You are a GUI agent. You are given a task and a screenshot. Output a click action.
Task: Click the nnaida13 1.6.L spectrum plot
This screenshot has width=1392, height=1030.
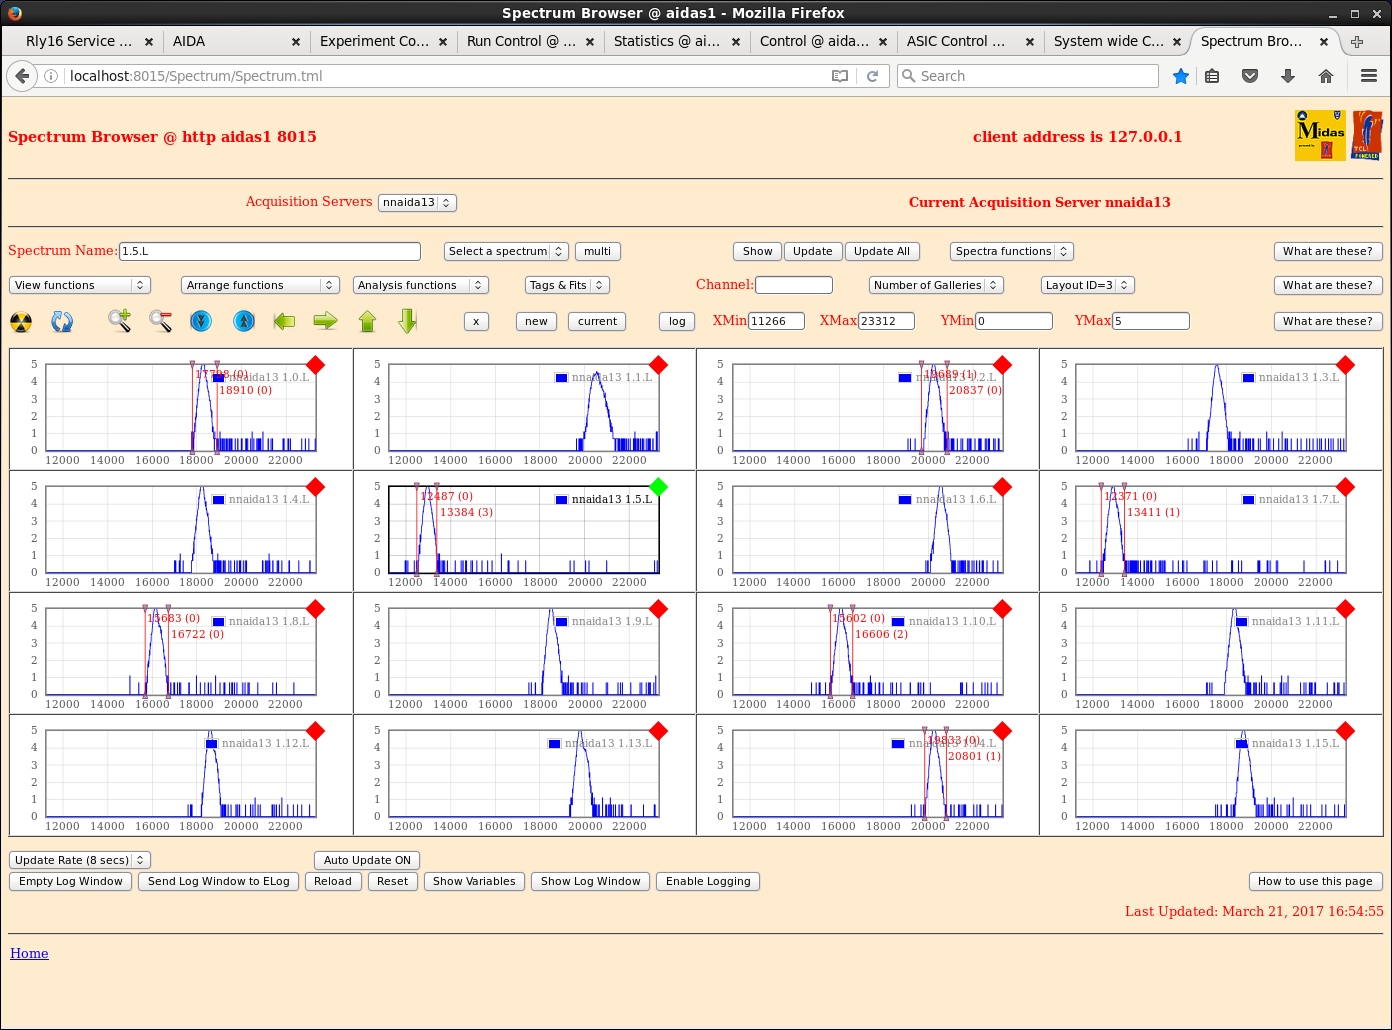867,529
